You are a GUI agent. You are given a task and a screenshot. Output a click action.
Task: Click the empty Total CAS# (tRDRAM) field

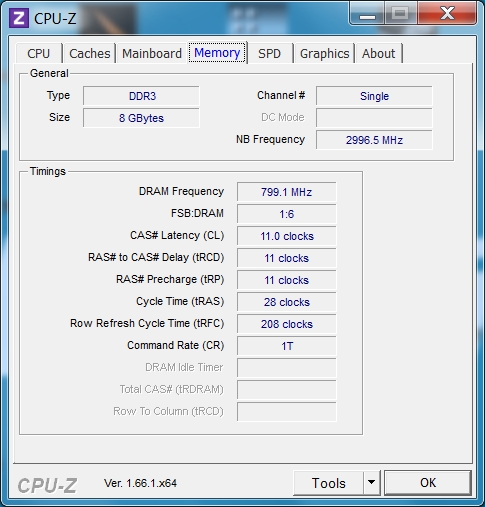(x=287, y=390)
